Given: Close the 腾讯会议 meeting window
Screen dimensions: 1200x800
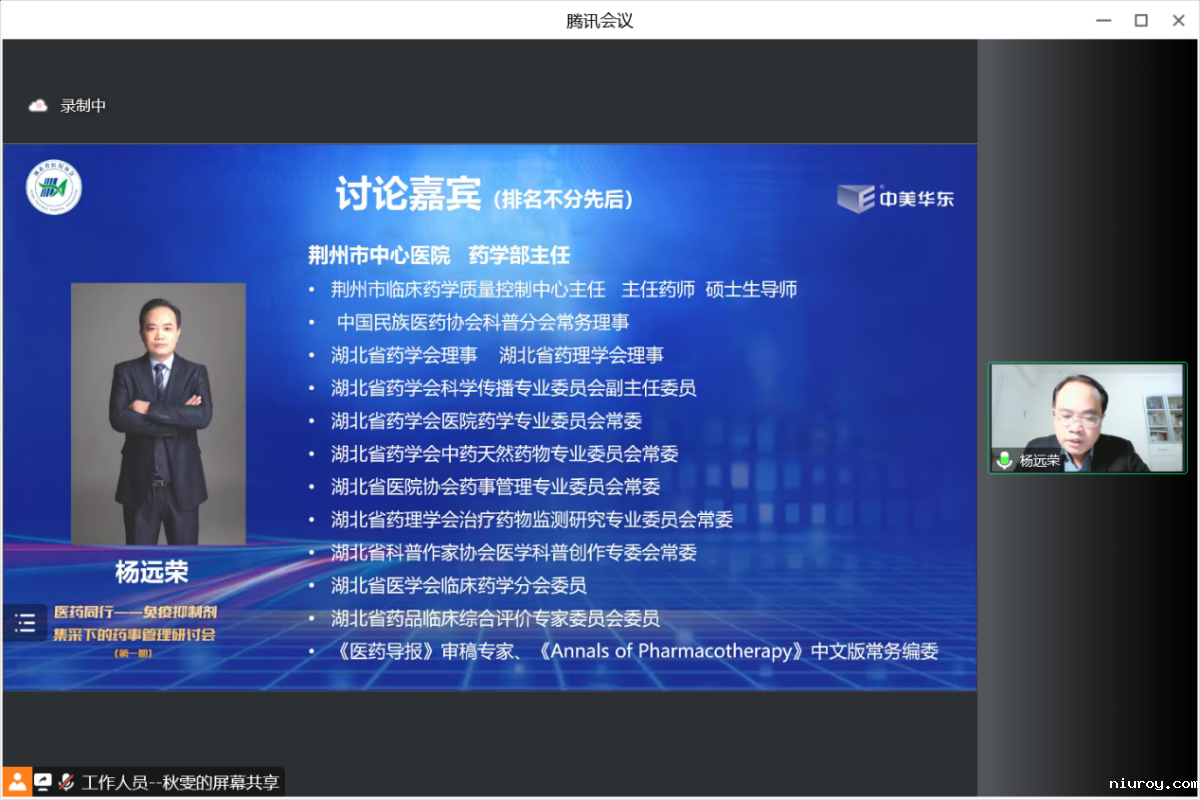Looking at the screenshot, I should coord(1177,20).
